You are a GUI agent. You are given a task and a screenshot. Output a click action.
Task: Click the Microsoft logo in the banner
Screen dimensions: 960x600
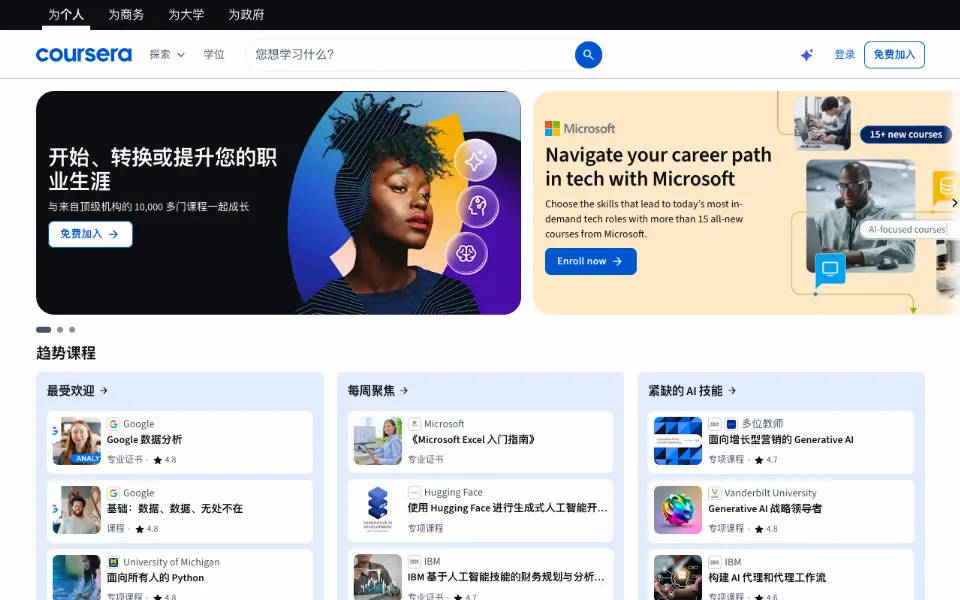coord(580,129)
